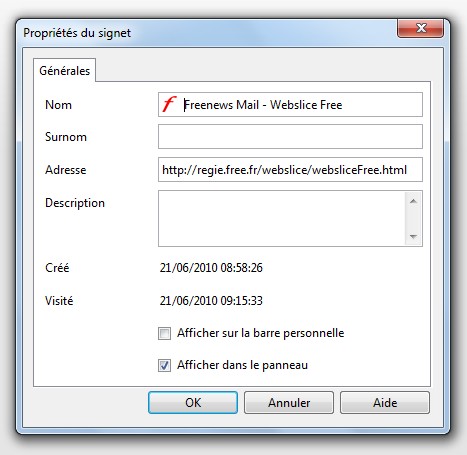Click the red Free favicon in Nom field
The width and height of the screenshot is (467, 455).
click(x=169, y=104)
